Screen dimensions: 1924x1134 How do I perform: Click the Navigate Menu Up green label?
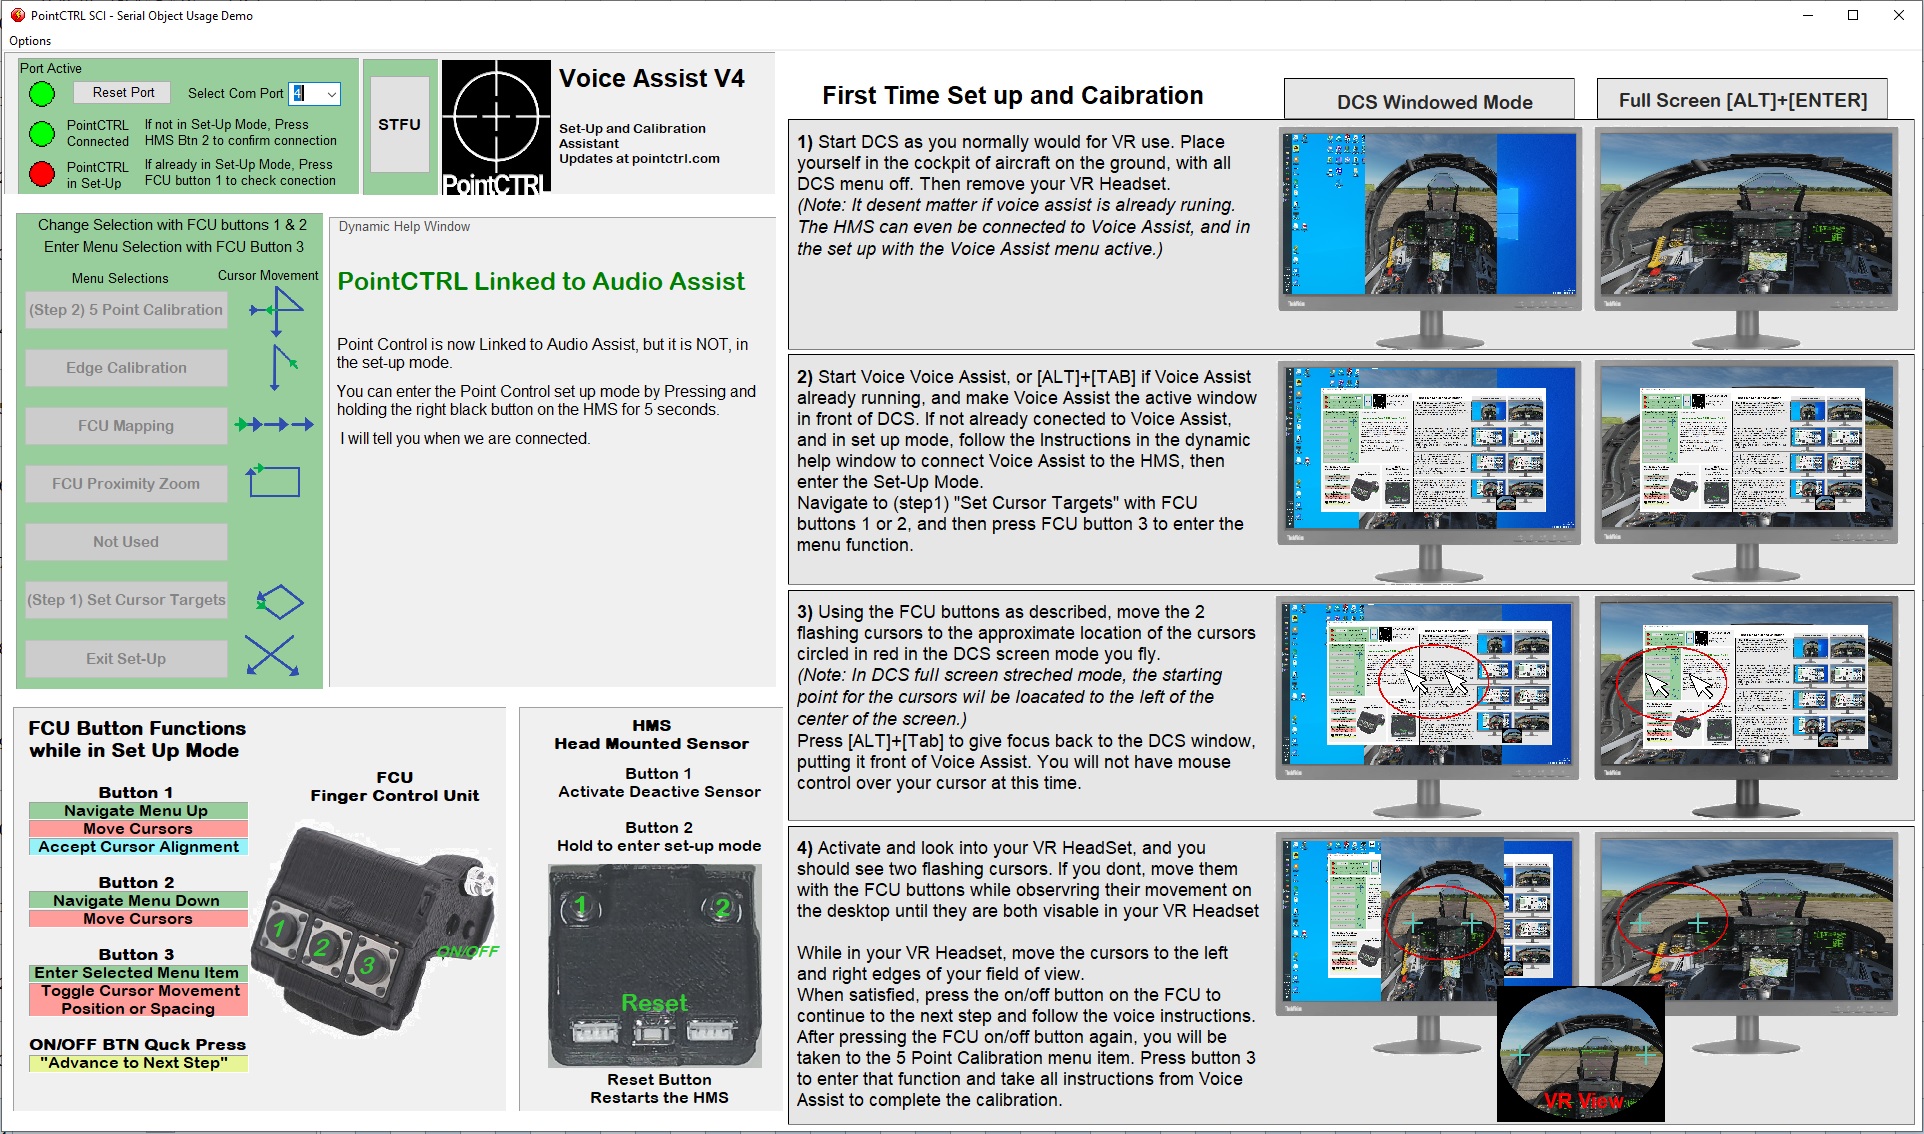[x=138, y=811]
